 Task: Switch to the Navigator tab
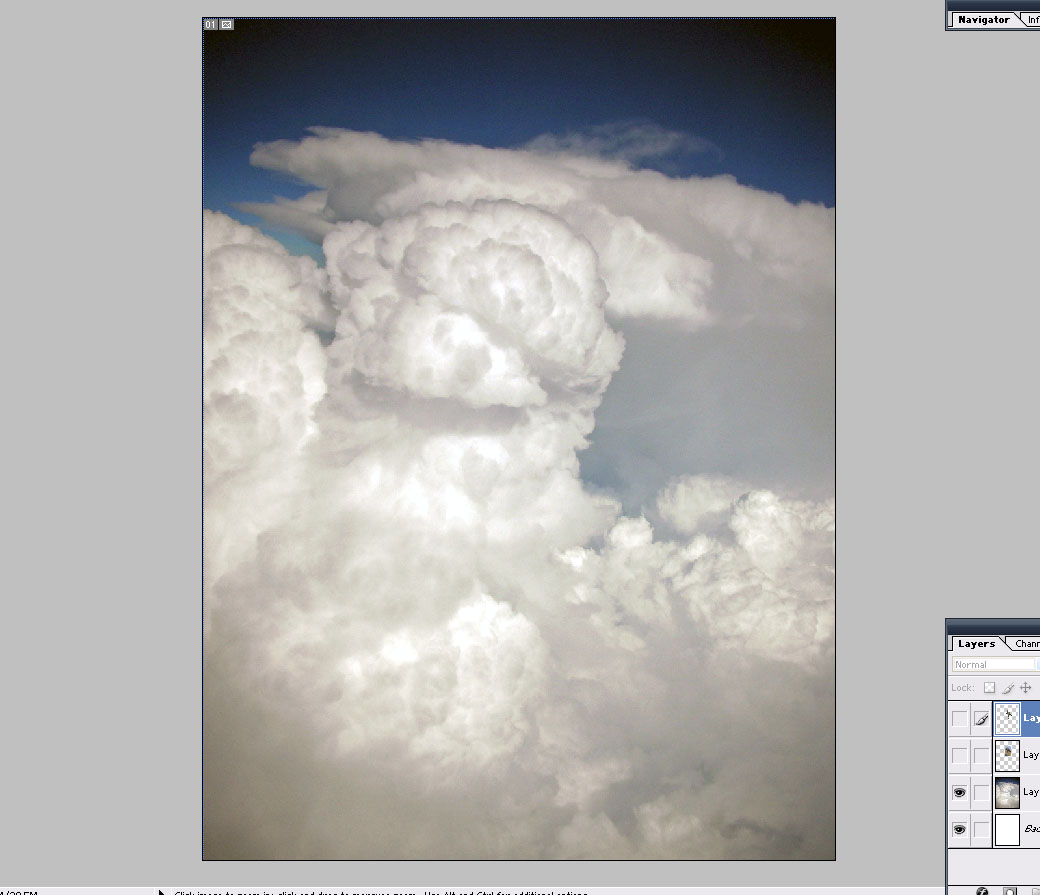coord(983,20)
